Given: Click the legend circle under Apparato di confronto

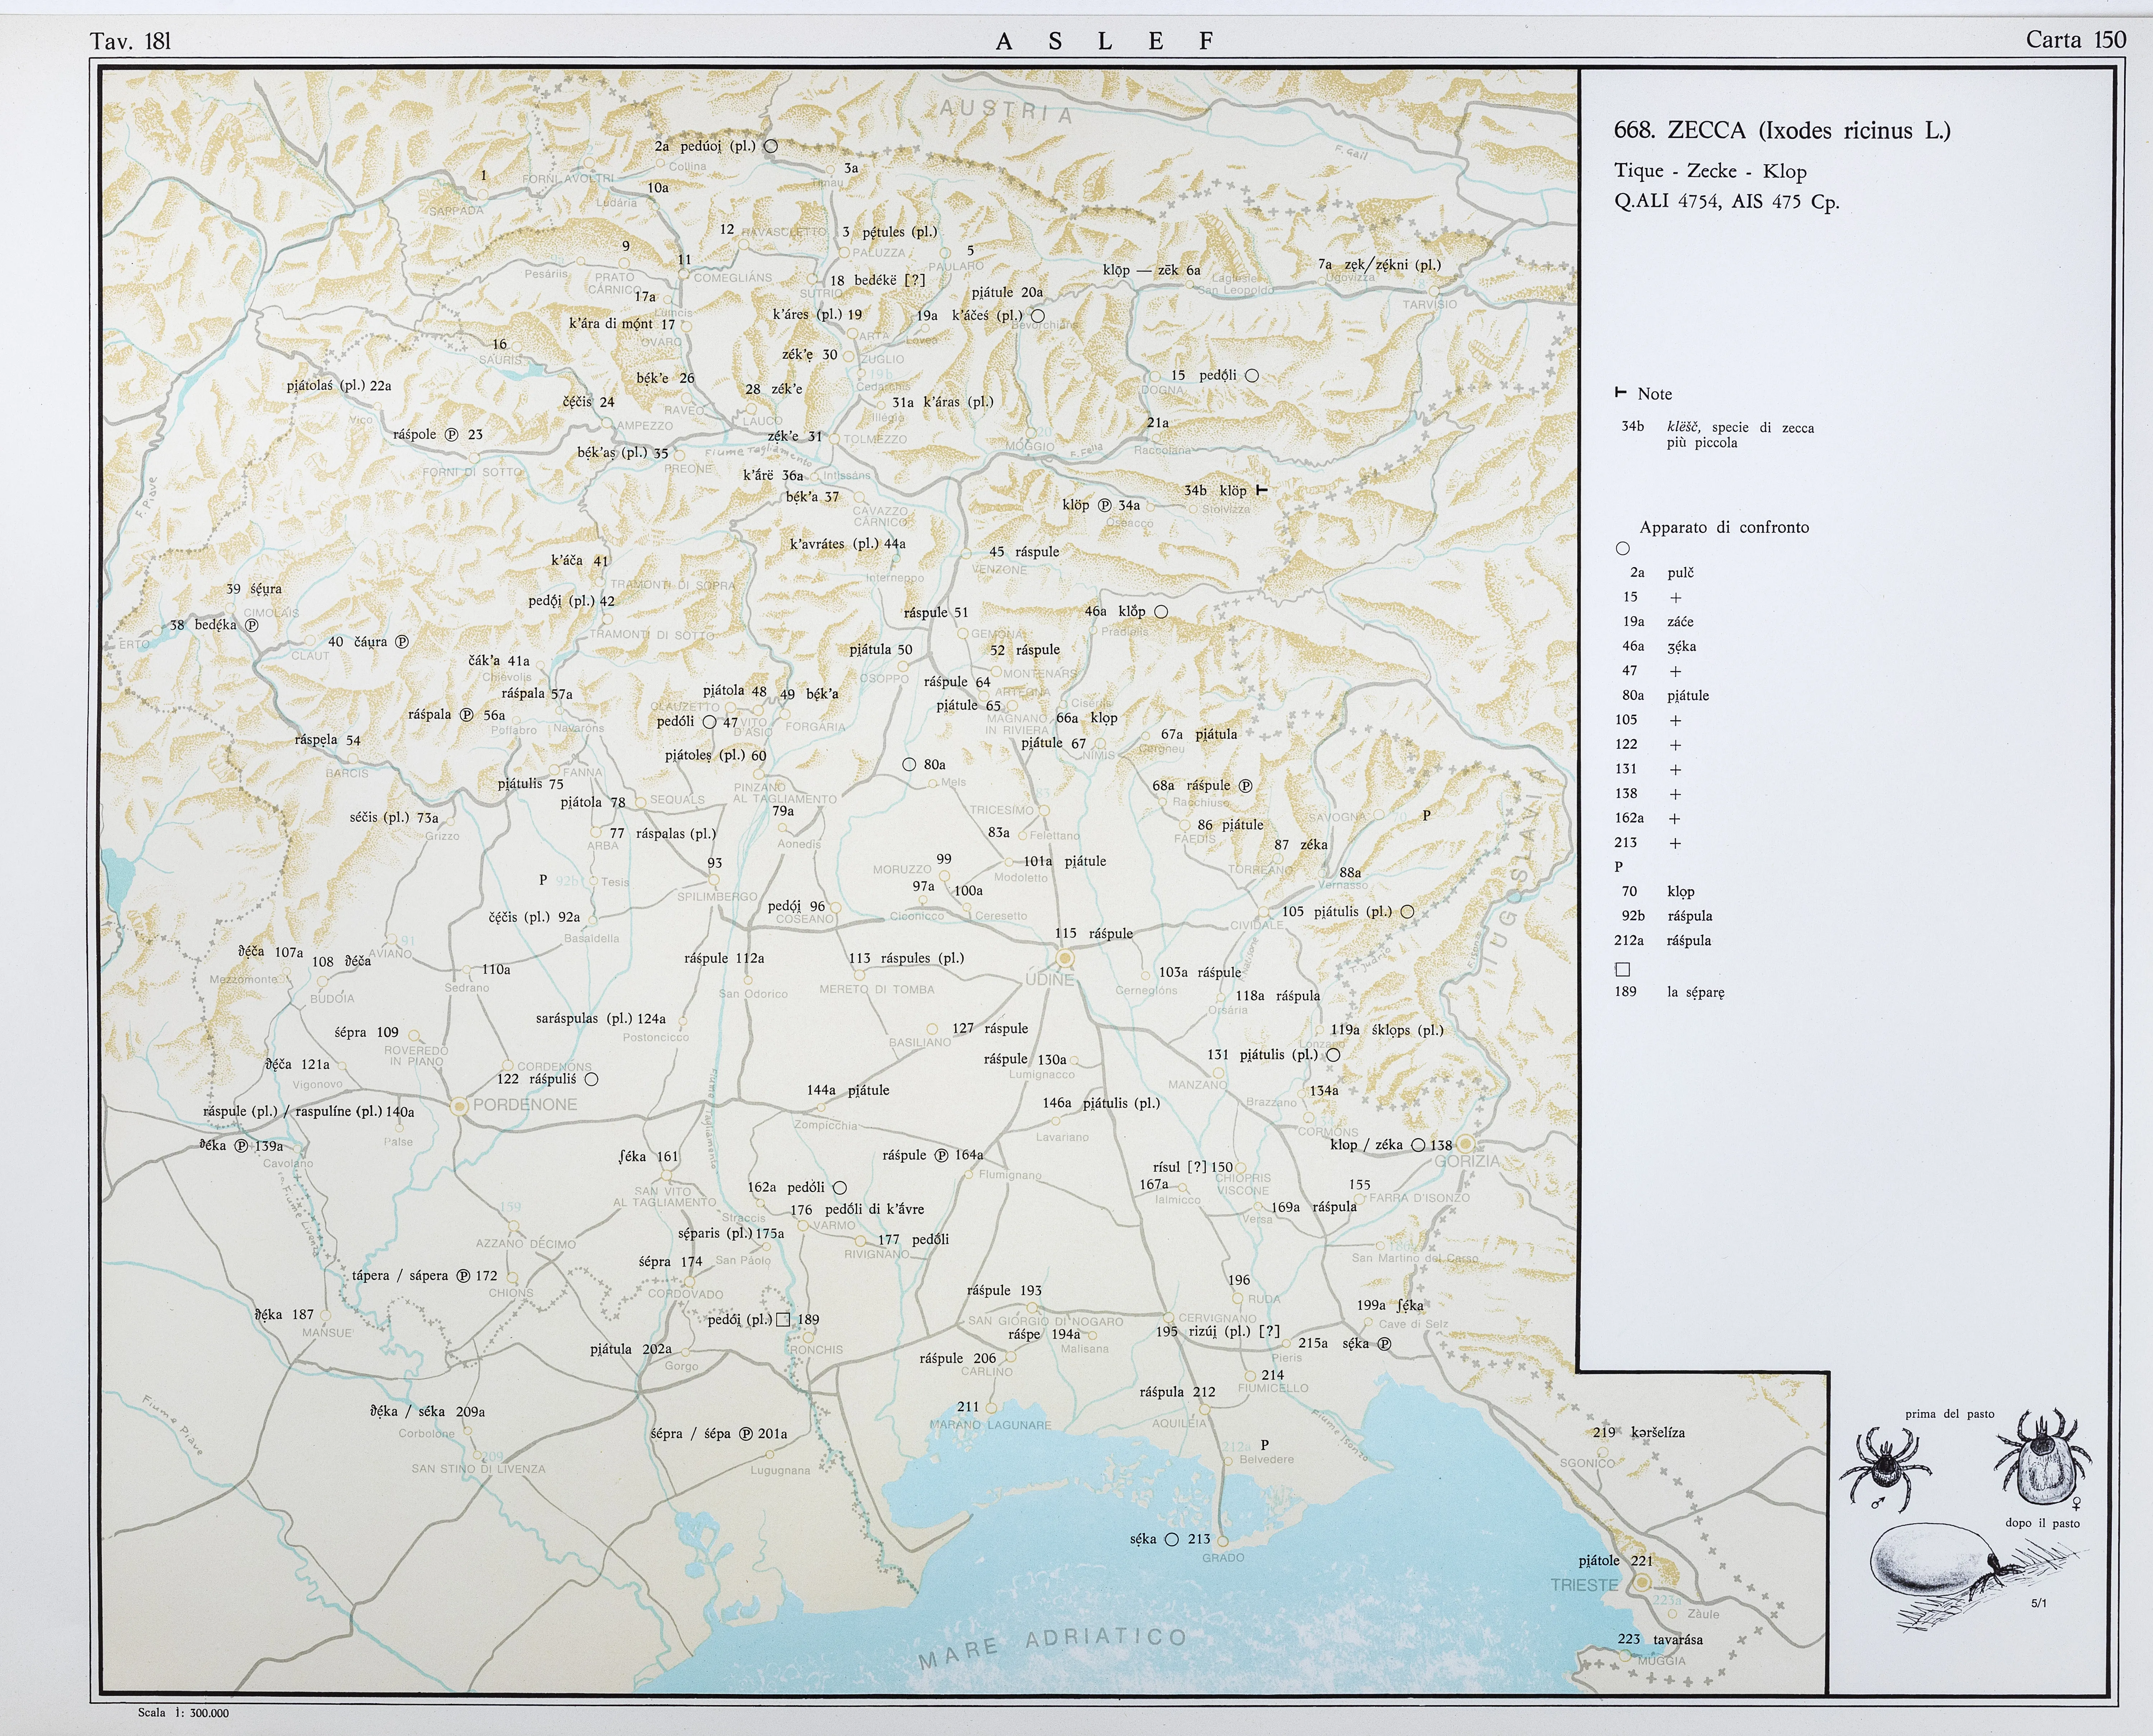Looking at the screenshot, I should pos(1623,548).
